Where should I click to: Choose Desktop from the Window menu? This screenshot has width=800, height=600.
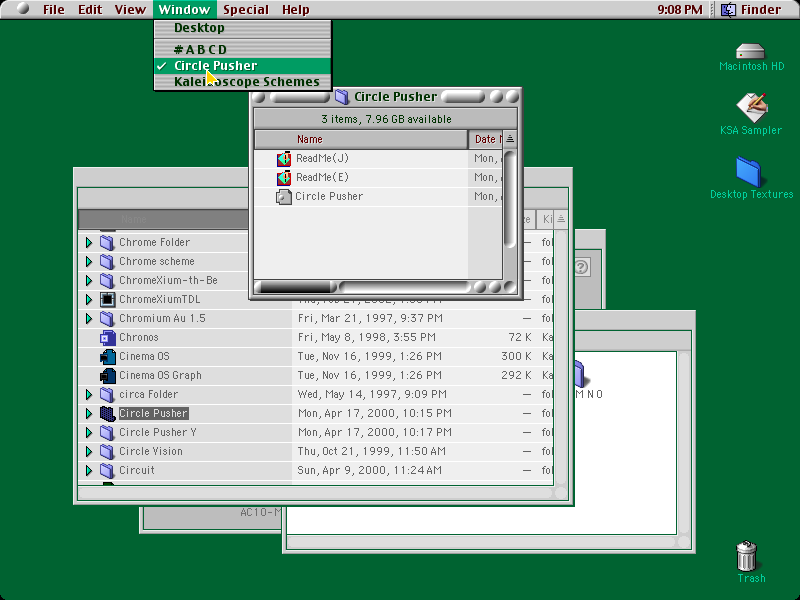coord(243,28)
